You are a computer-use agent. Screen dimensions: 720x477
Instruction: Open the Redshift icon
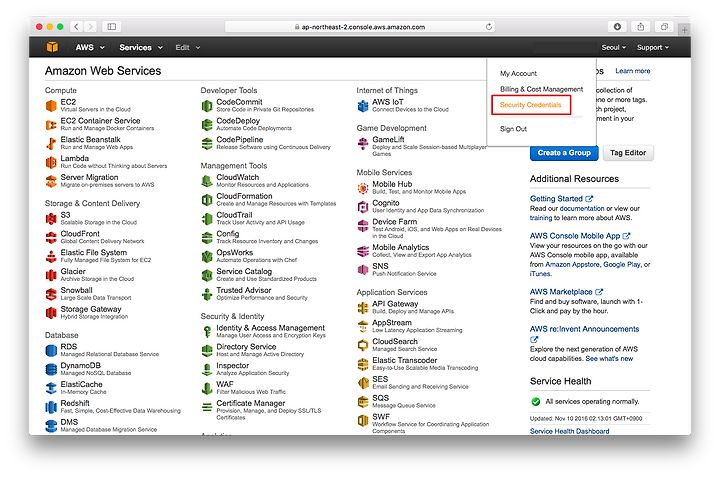pyautogui.click(x=51, y=407)
